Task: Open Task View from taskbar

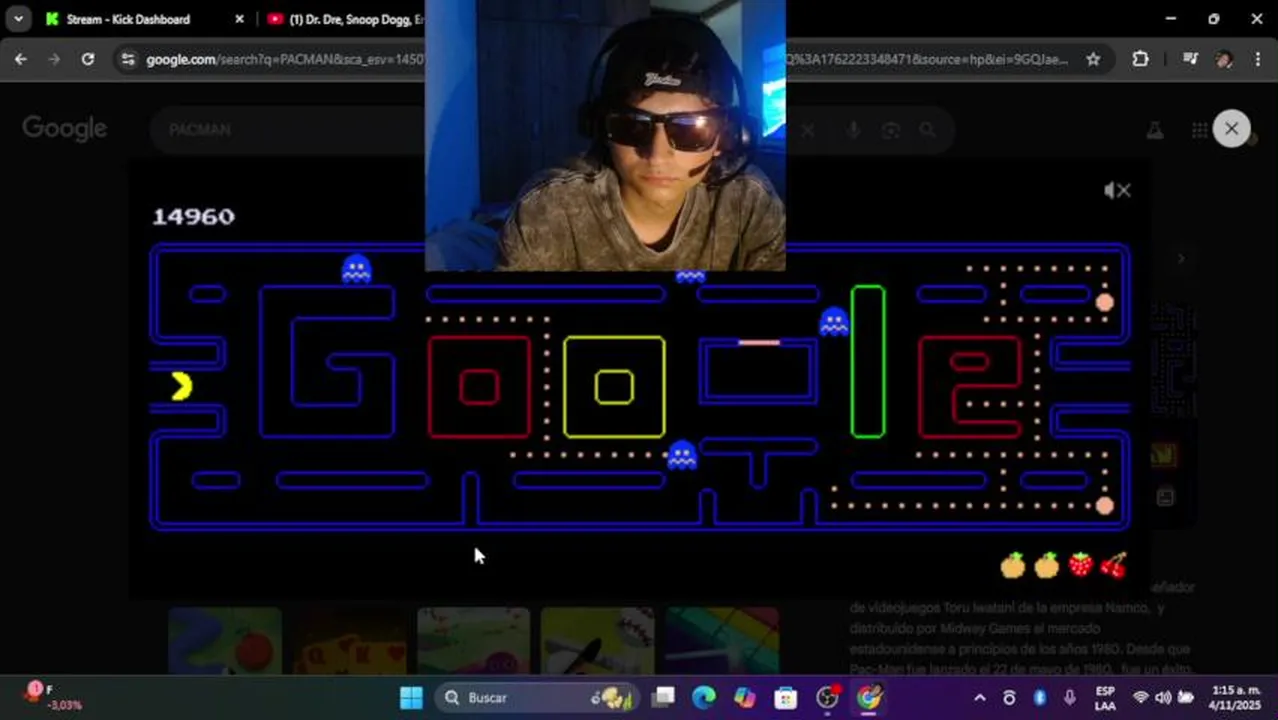Action: click(x=664, y=697)
